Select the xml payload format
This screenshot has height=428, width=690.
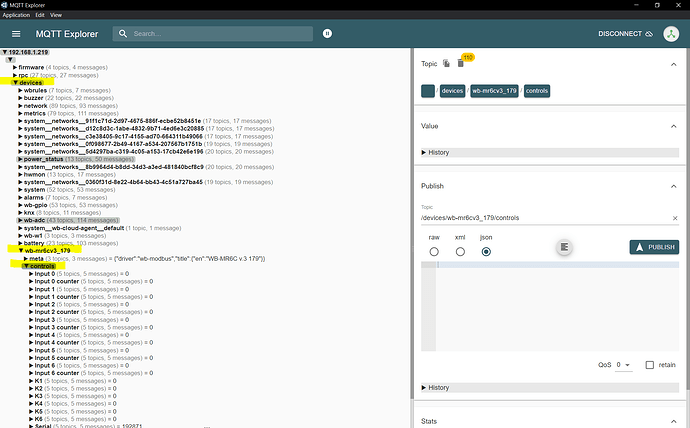pos(460,252)
